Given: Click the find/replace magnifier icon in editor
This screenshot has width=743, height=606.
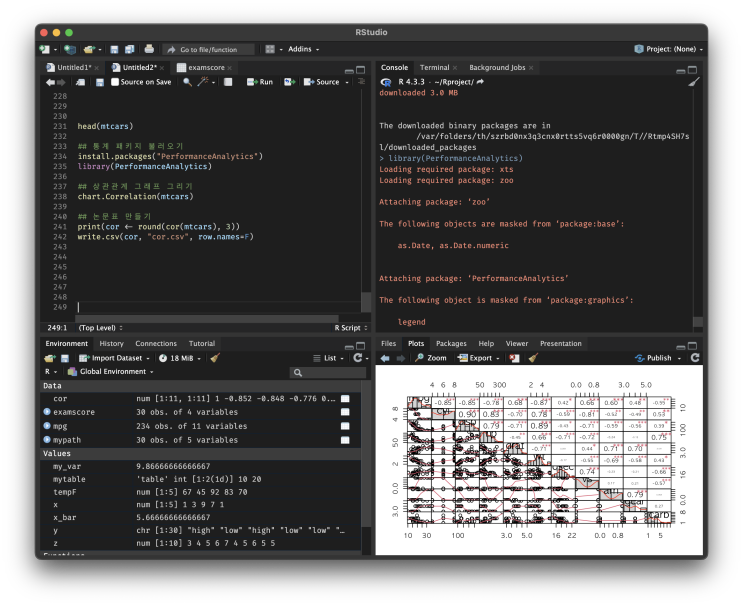Looking at the screenshot, I should (187, 82).
